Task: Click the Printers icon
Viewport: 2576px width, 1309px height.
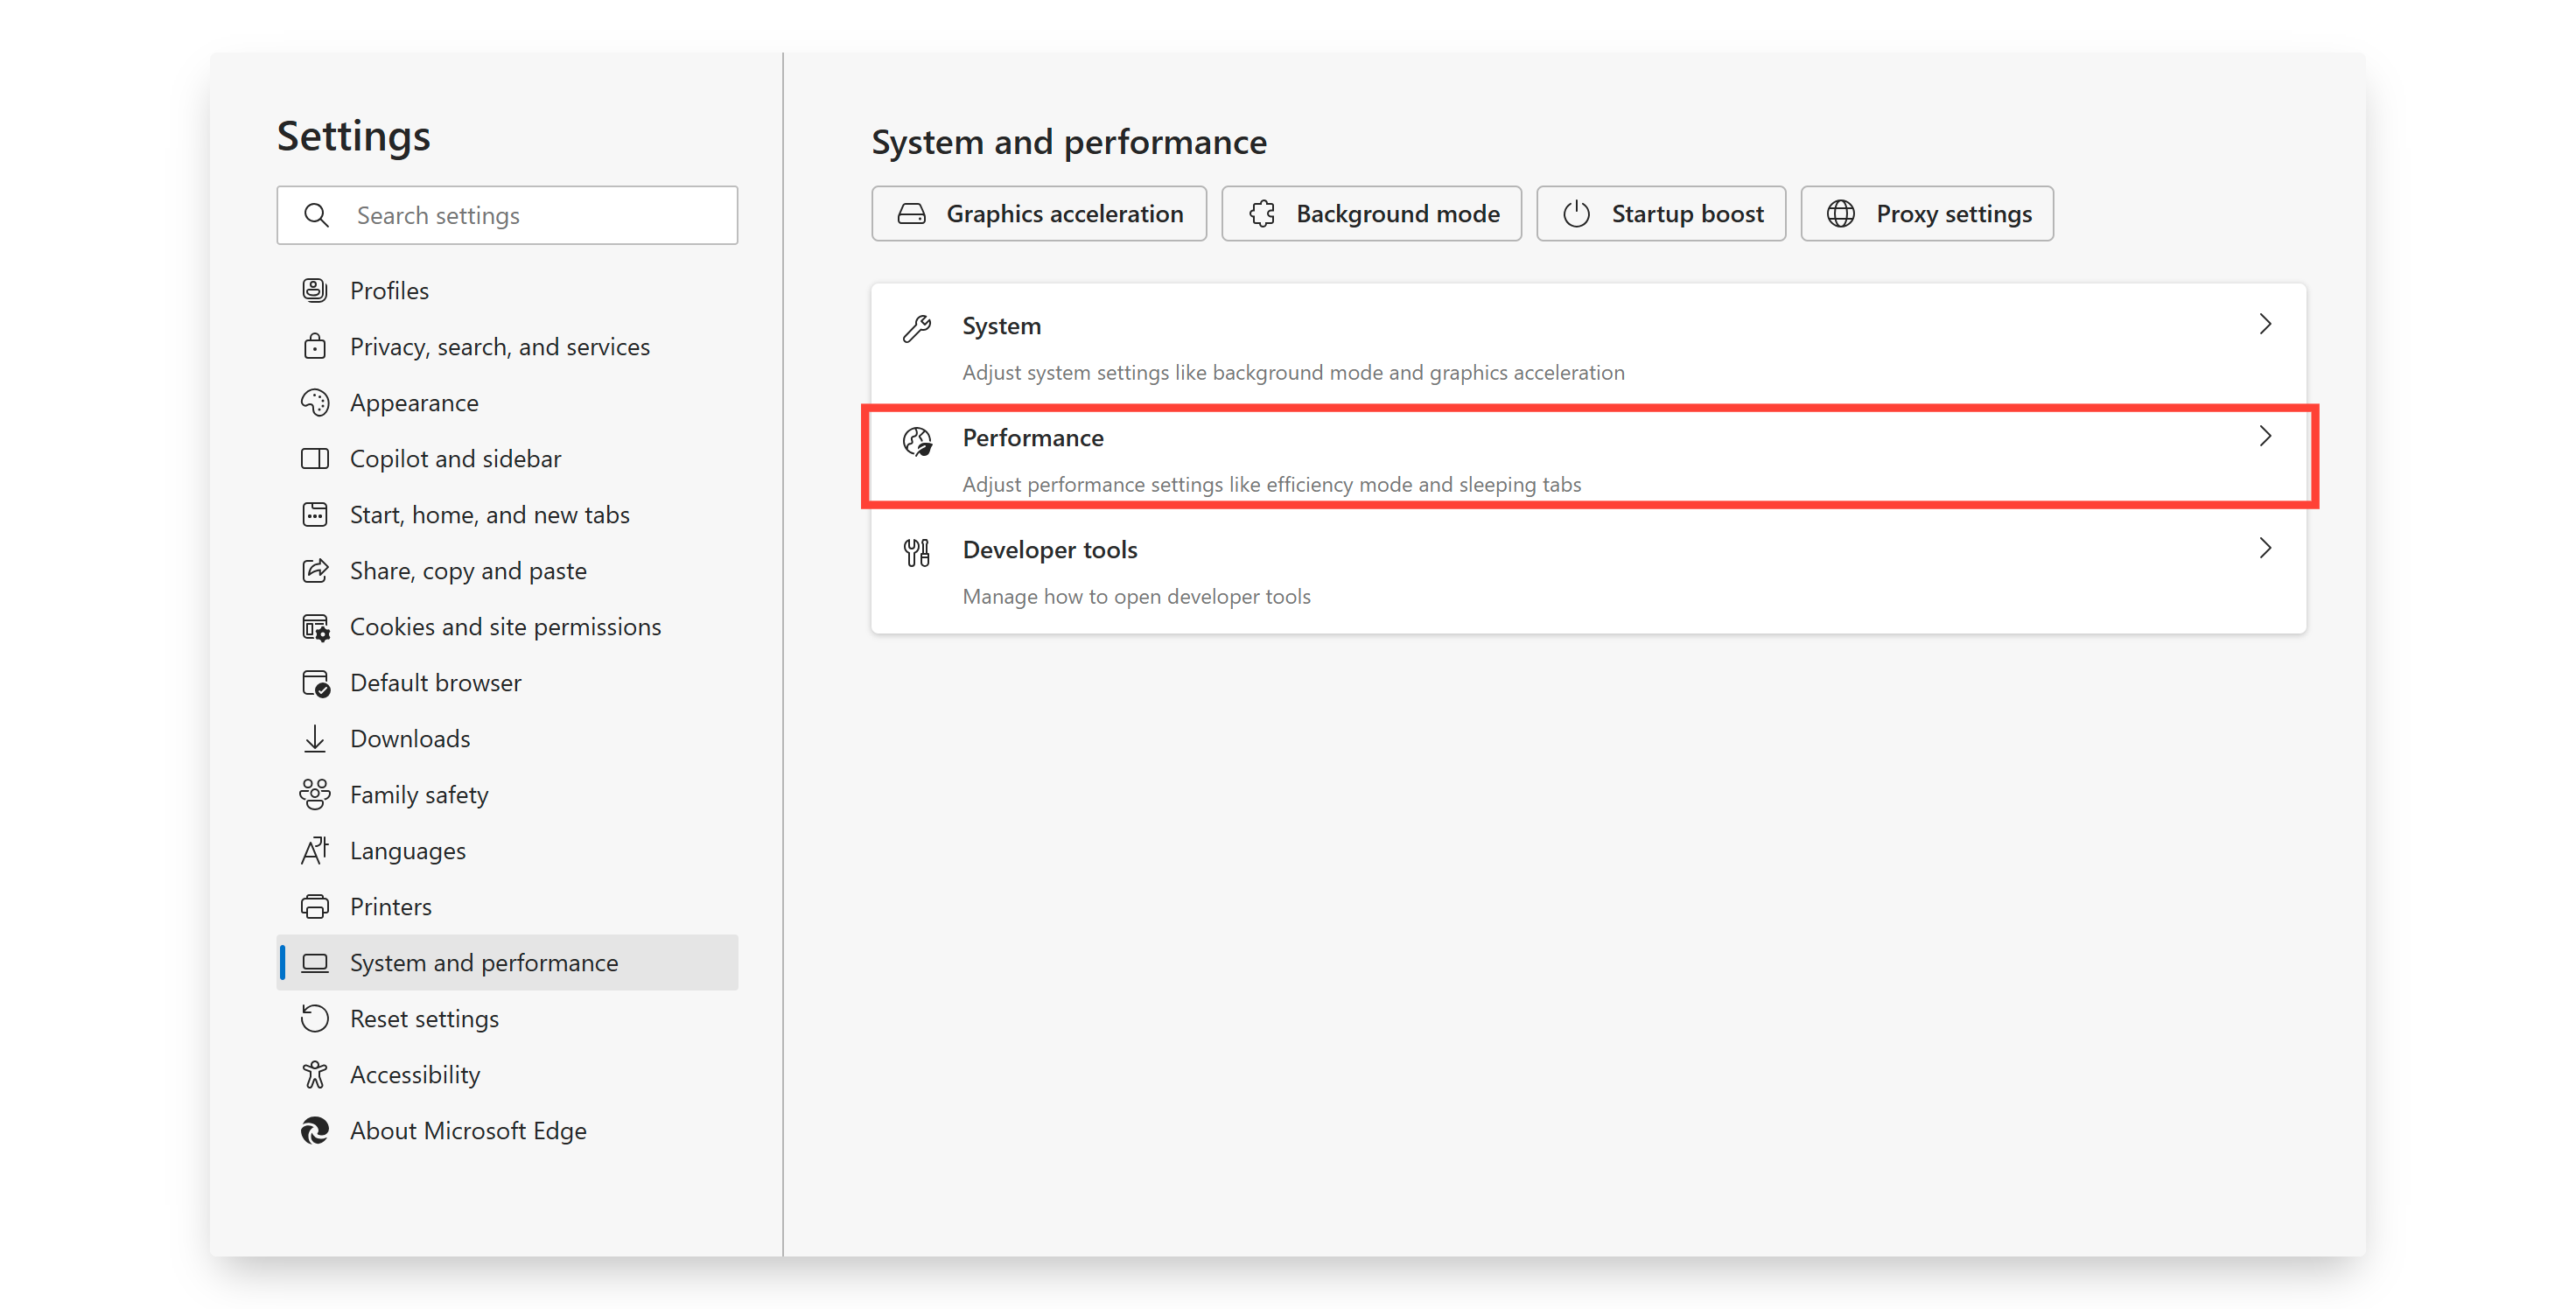Action: coord(315,907)
